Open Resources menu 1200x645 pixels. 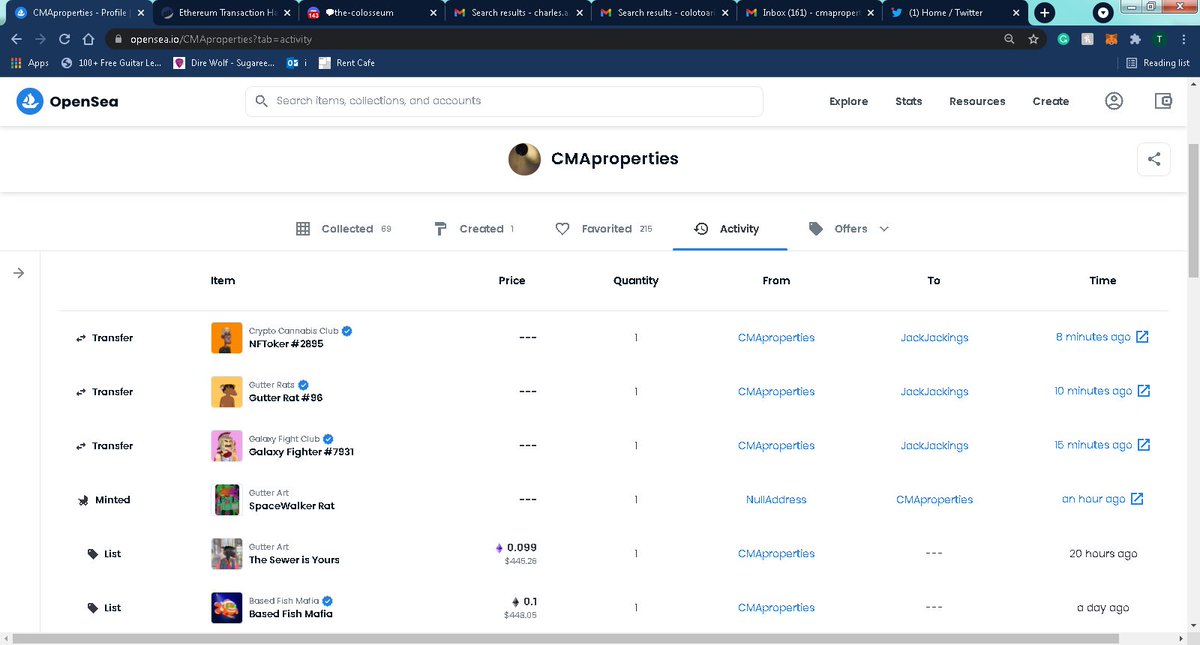(x=977, y=101)
